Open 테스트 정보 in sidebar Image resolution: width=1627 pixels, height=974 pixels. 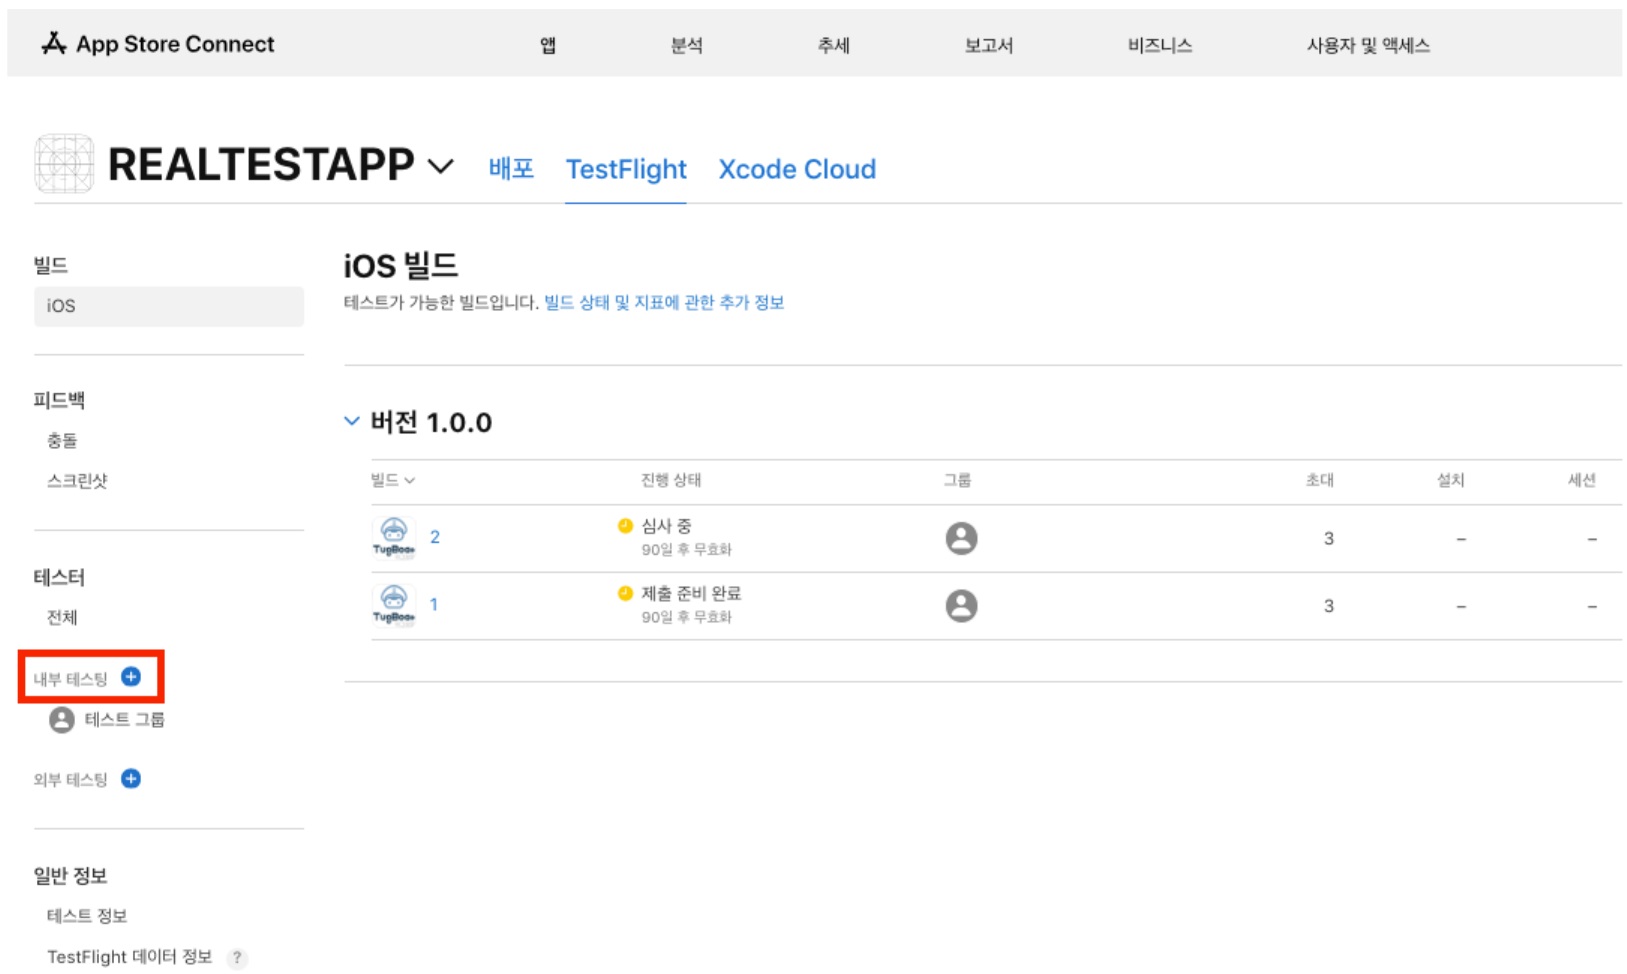click(x=87, y=915)
